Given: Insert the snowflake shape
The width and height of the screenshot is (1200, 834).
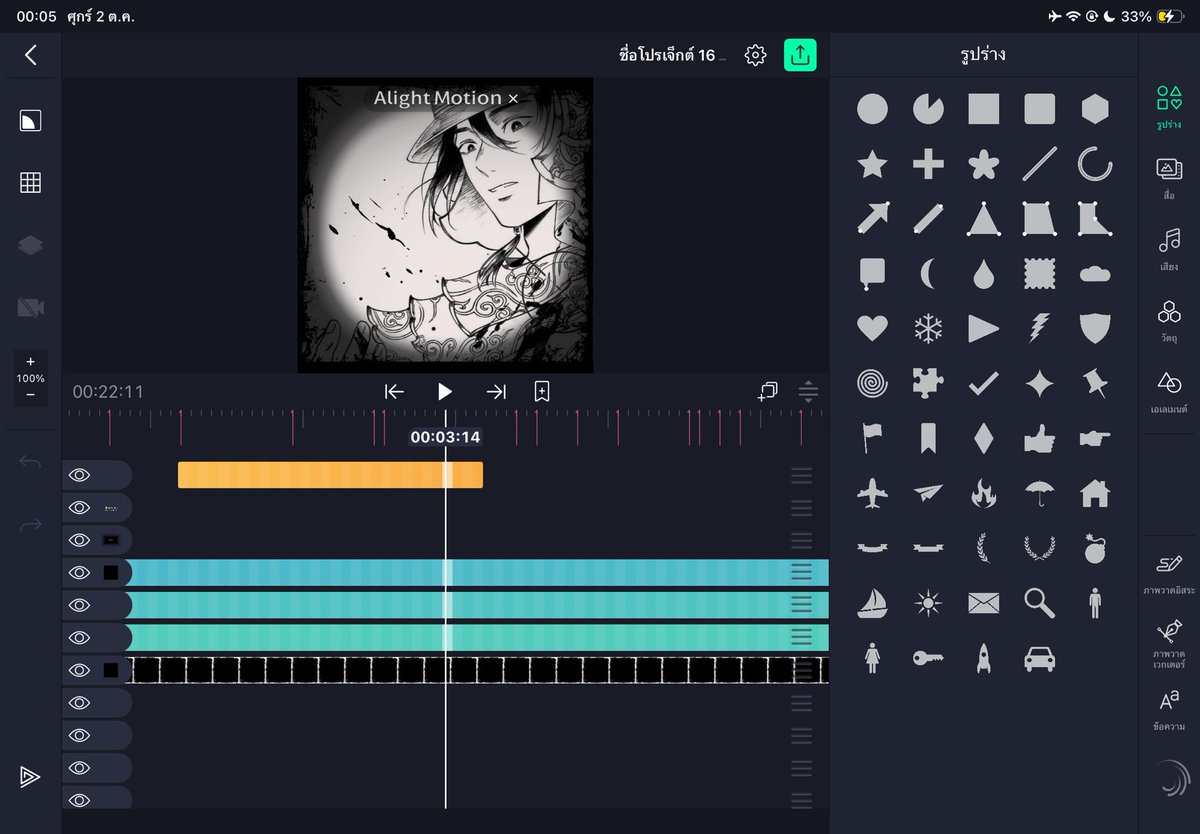Looking at the screenshot, I should tap(928, 328).
